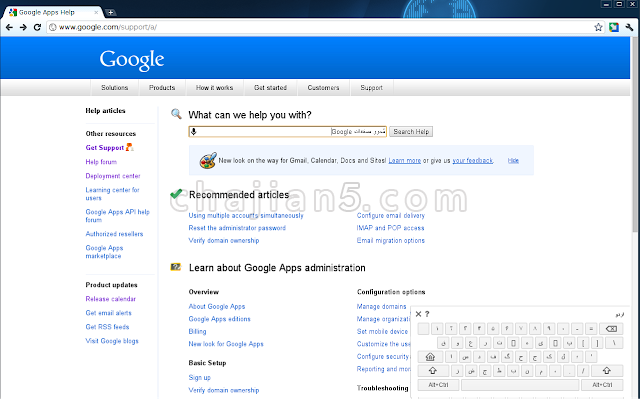The image size is (640, 400).
Task: Open Google Apps API help forum link
Action: click(x=118, y=216)
